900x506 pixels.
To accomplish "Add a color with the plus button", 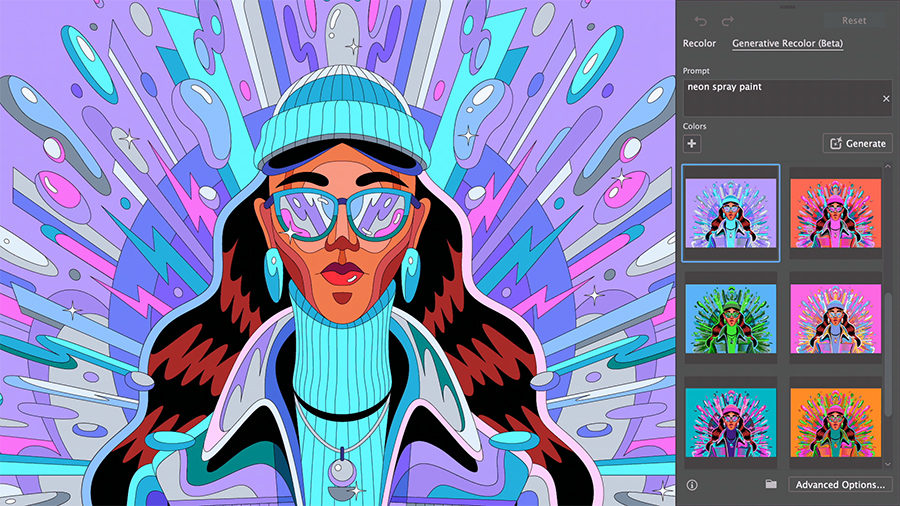I will click(x=692, y=144).
